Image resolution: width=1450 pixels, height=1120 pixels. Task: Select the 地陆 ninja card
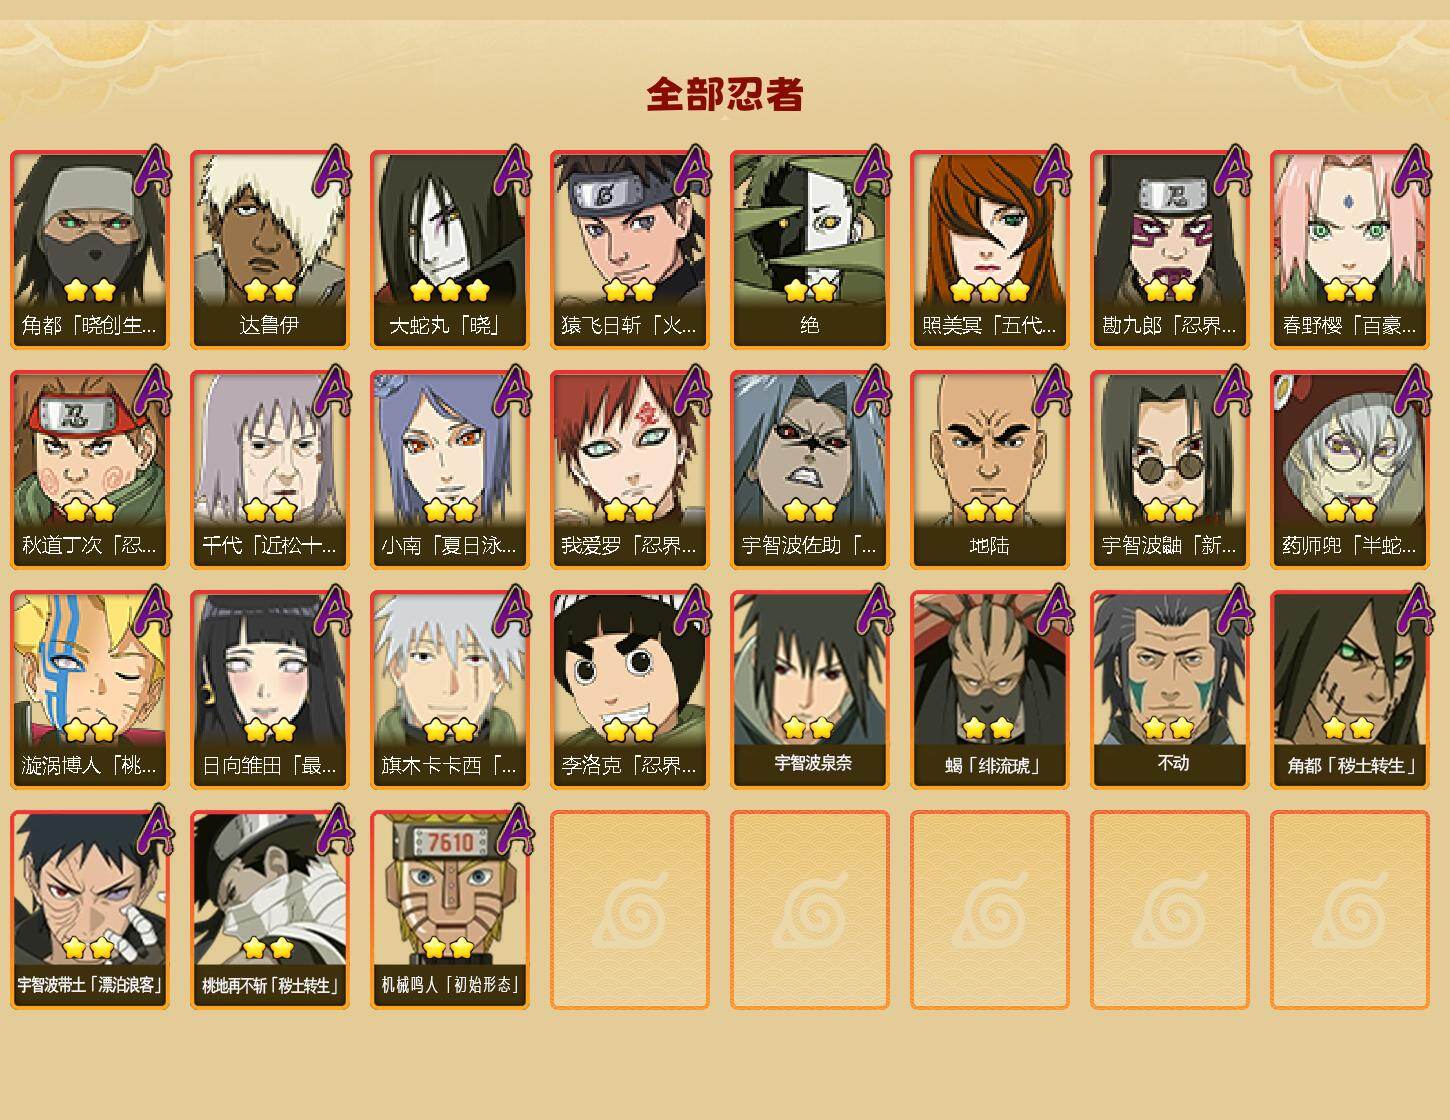click(x=990, y=470)
